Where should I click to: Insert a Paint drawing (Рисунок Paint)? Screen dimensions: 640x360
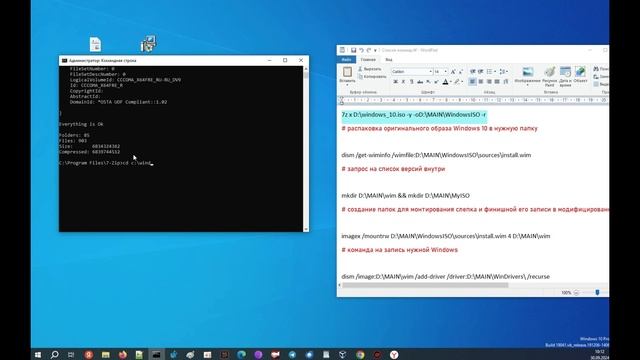[x=550, y=72]
